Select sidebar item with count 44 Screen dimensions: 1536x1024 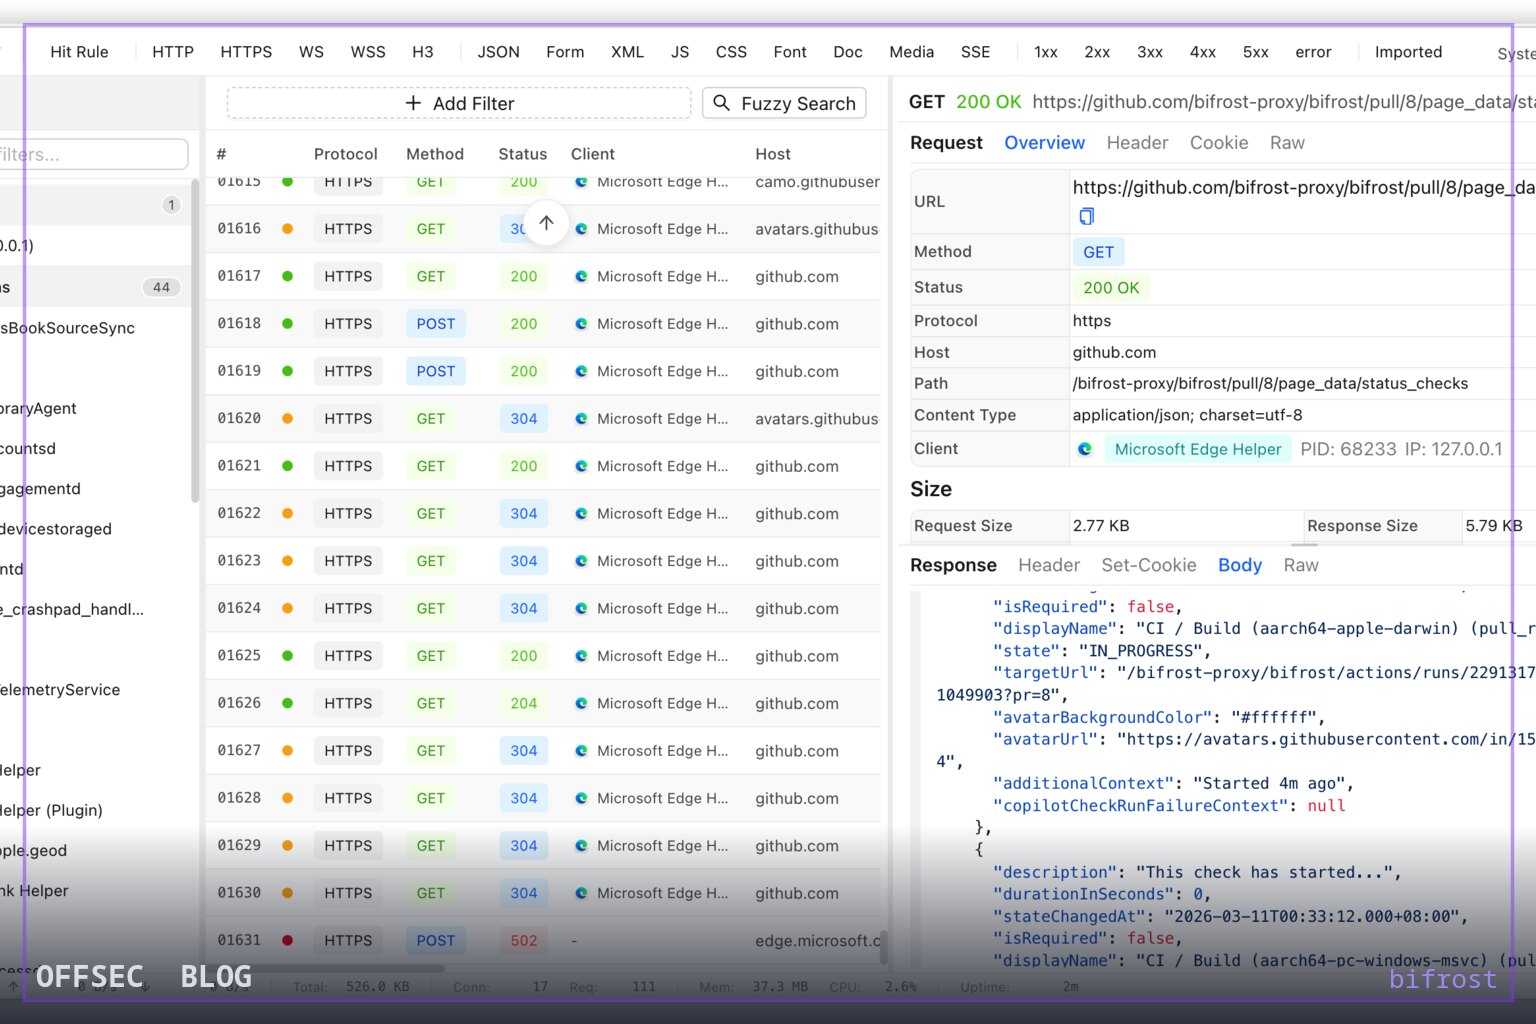(x=96, y=287)
